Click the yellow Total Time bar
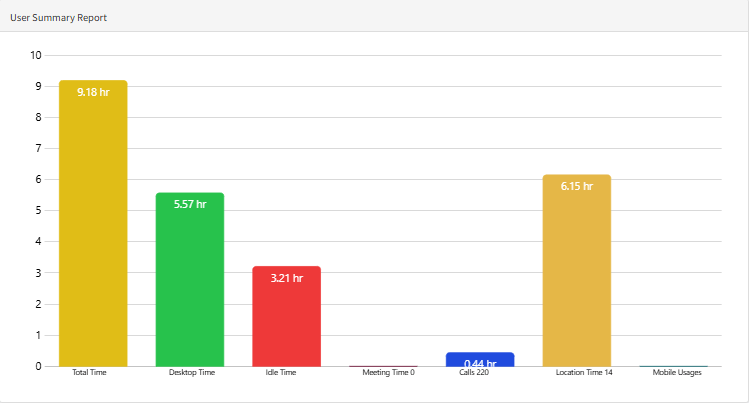 coord(93,230)
